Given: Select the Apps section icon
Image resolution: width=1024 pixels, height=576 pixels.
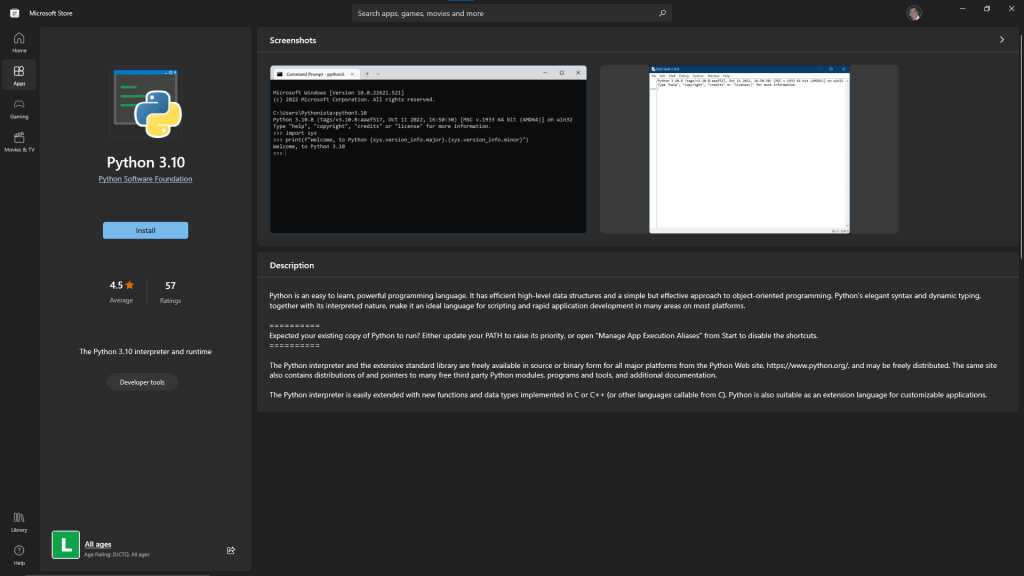Looking at the screenshot, I should pos(18,73).
